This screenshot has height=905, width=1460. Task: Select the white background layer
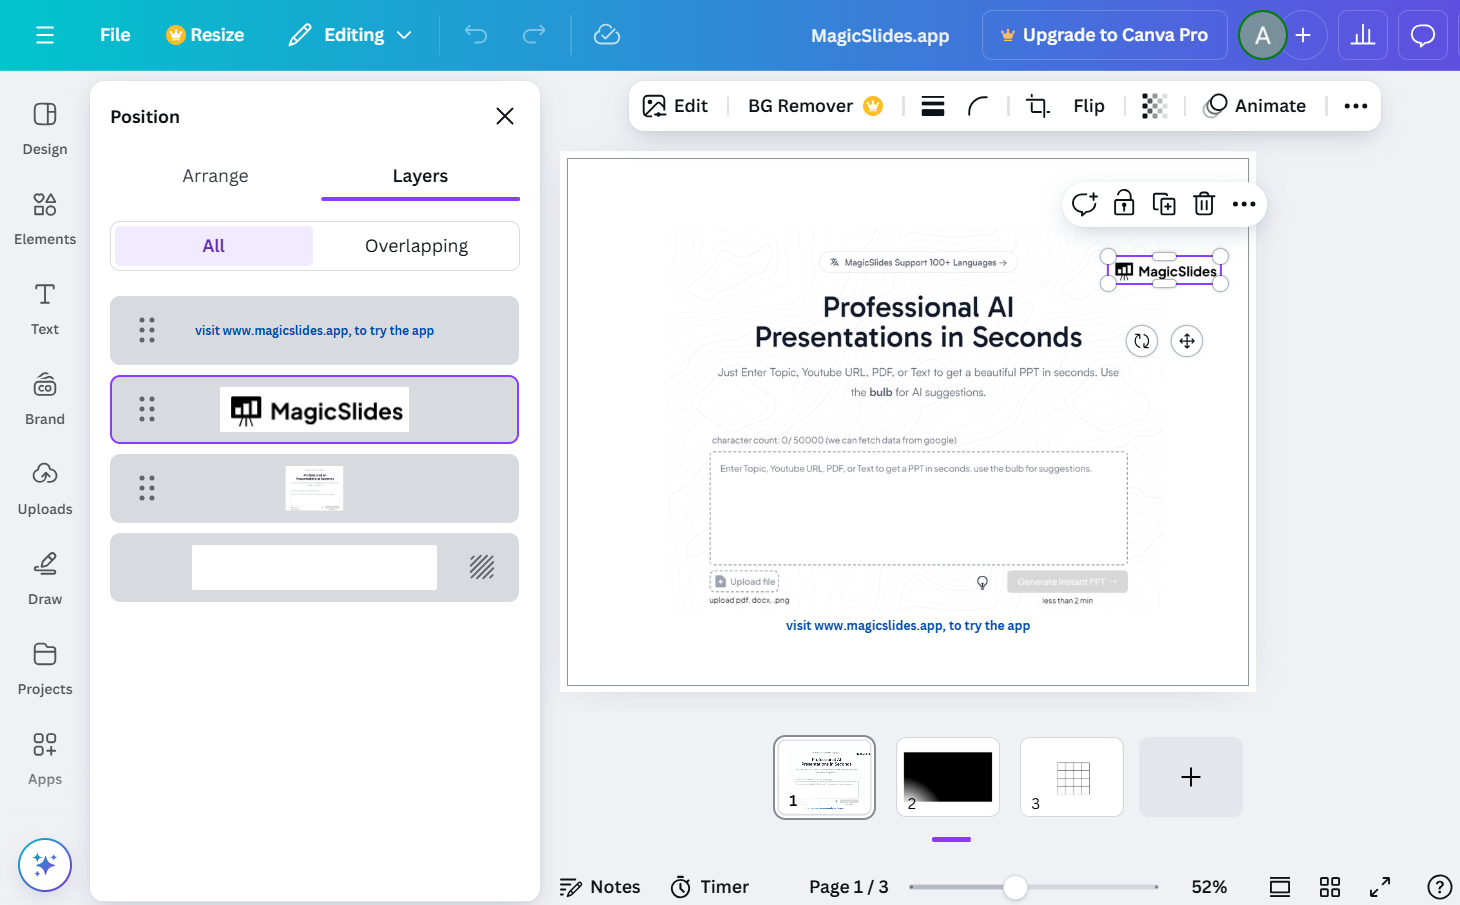click(314, 567)
